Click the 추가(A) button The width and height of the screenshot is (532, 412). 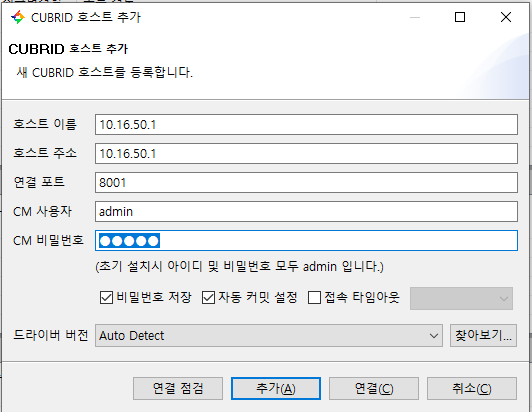[x=276, y=389]
